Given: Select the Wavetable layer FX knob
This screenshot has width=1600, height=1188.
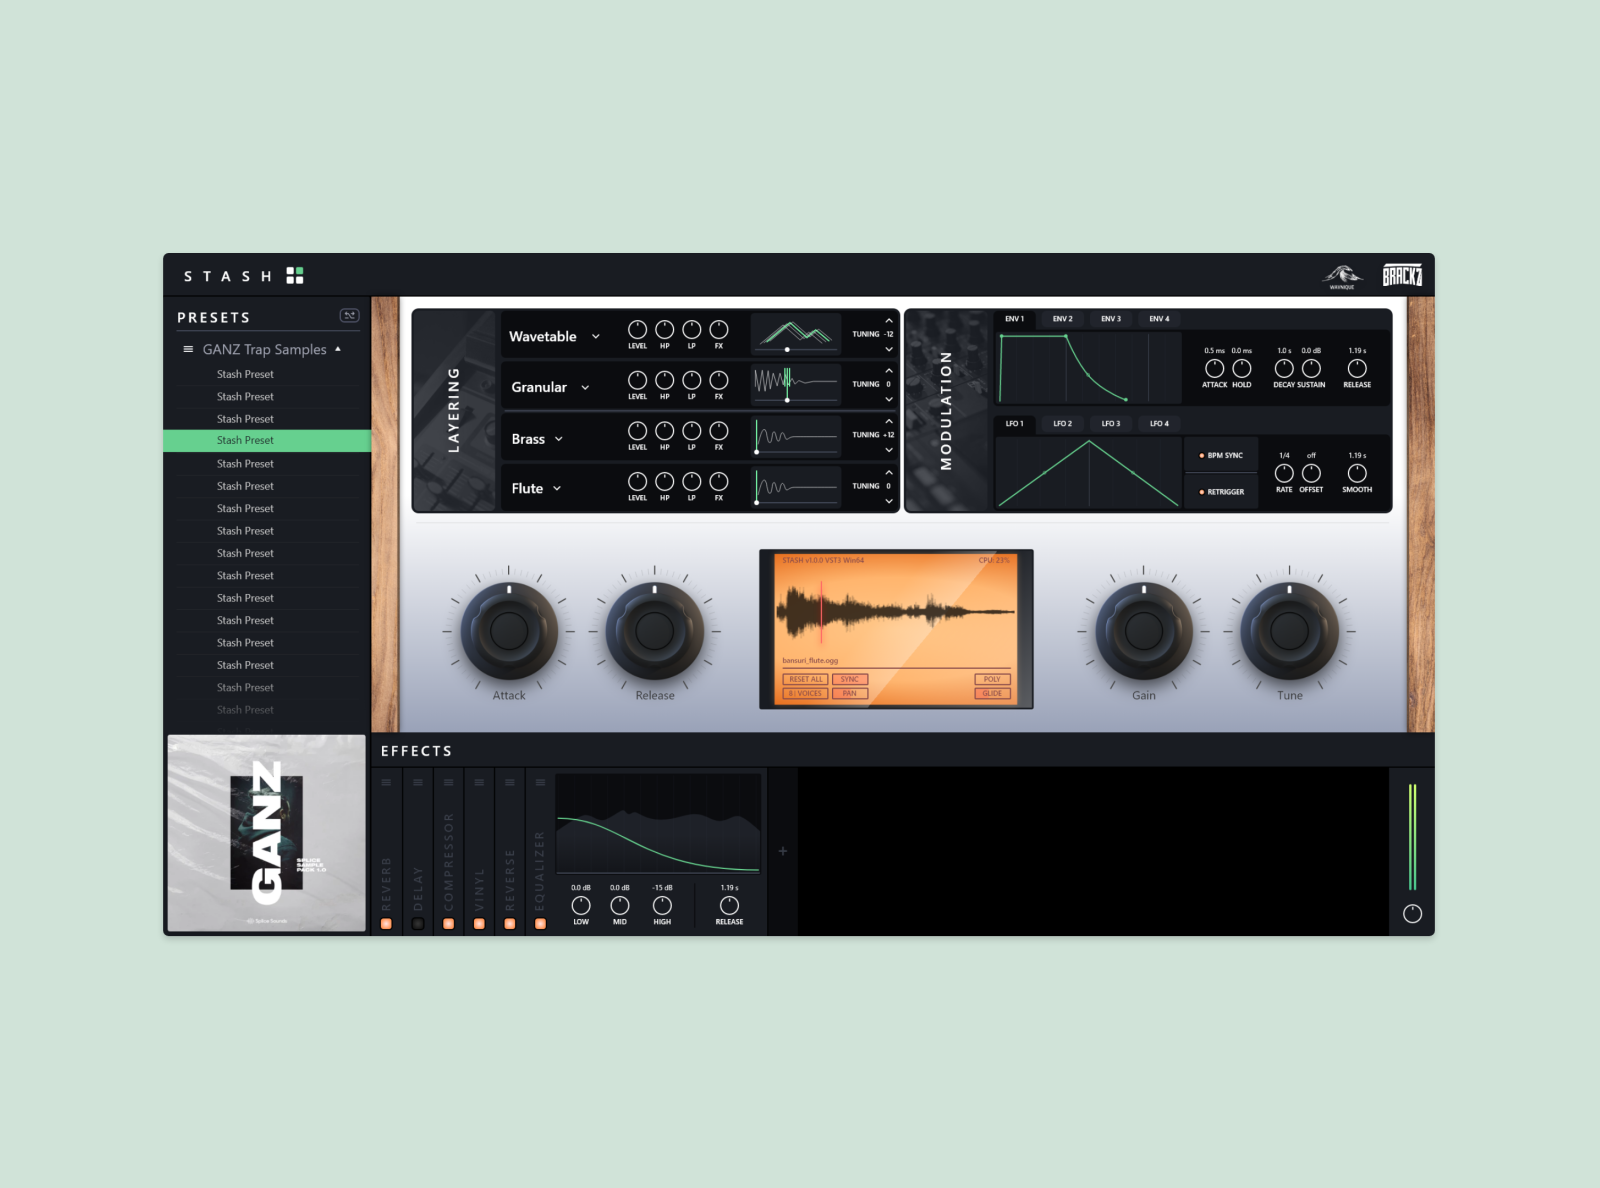Looking at the screenshot, I should pyautogui.click(x=718, y=331).
